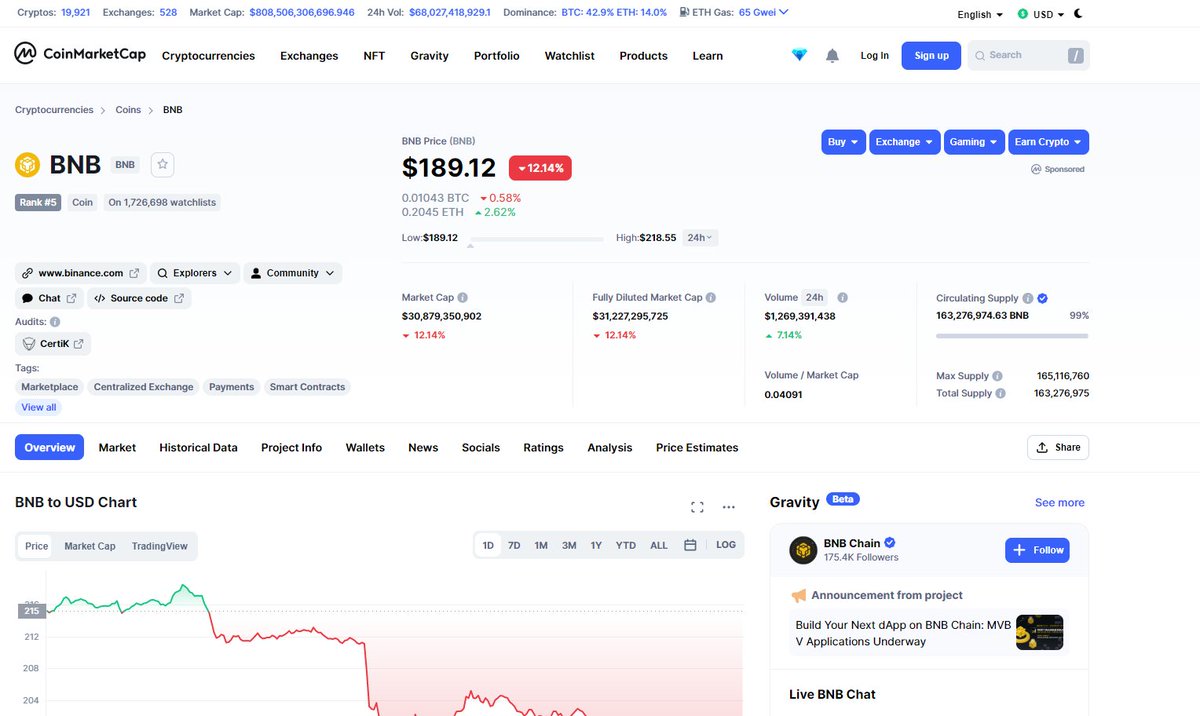
Task: Click Volume info icon
Action: pyautogui.click(x=843, y=298)
